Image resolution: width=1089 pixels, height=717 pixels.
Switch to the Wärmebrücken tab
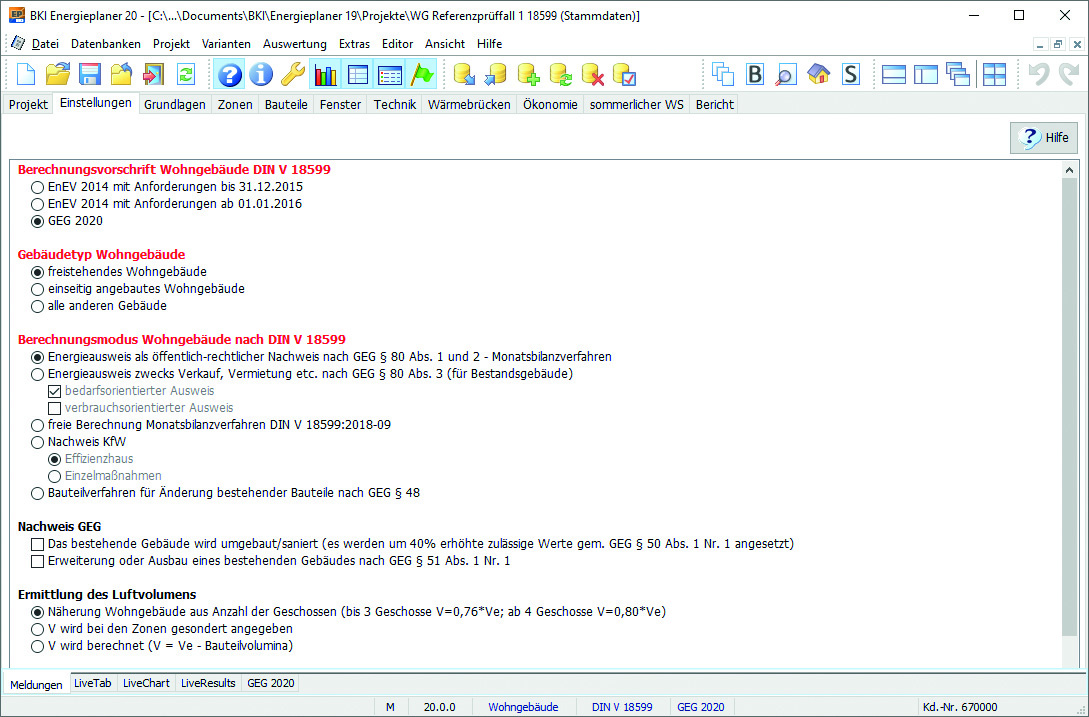pos(469,104)
